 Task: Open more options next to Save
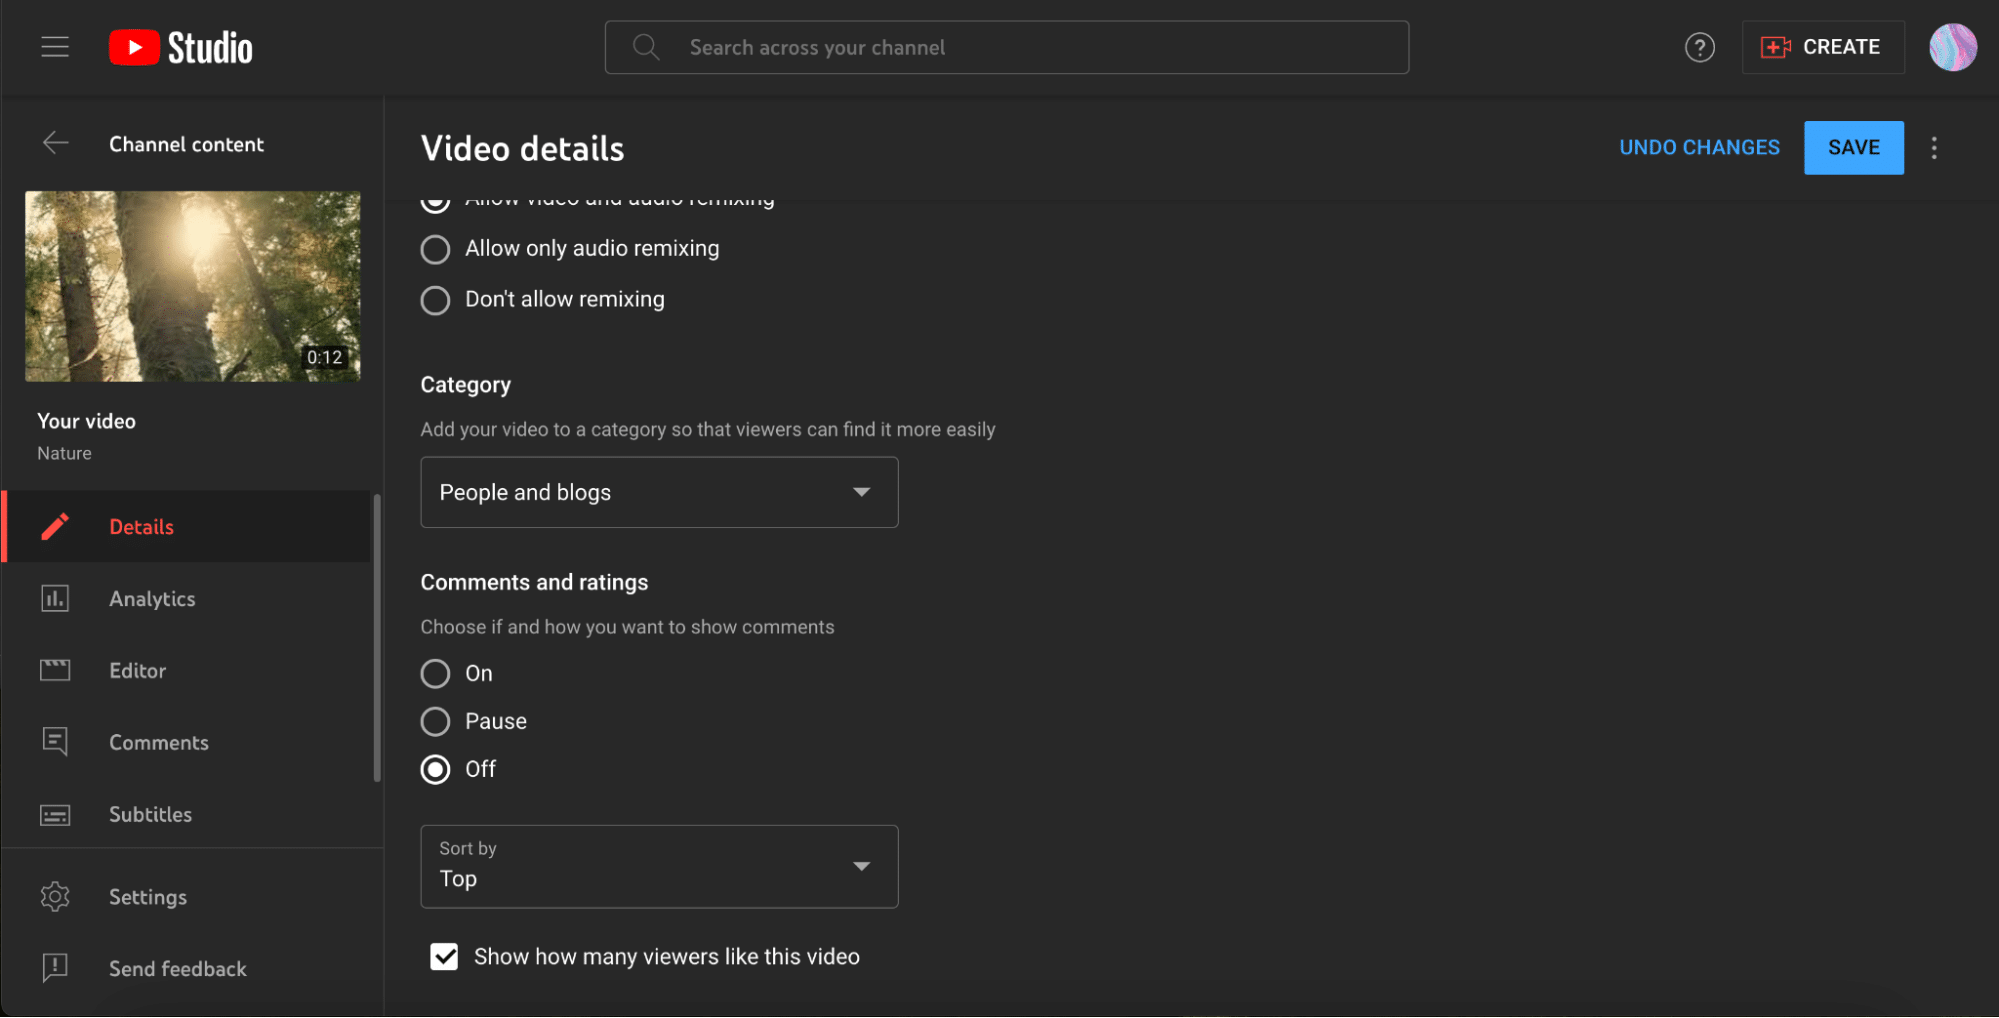[1934, 148]
